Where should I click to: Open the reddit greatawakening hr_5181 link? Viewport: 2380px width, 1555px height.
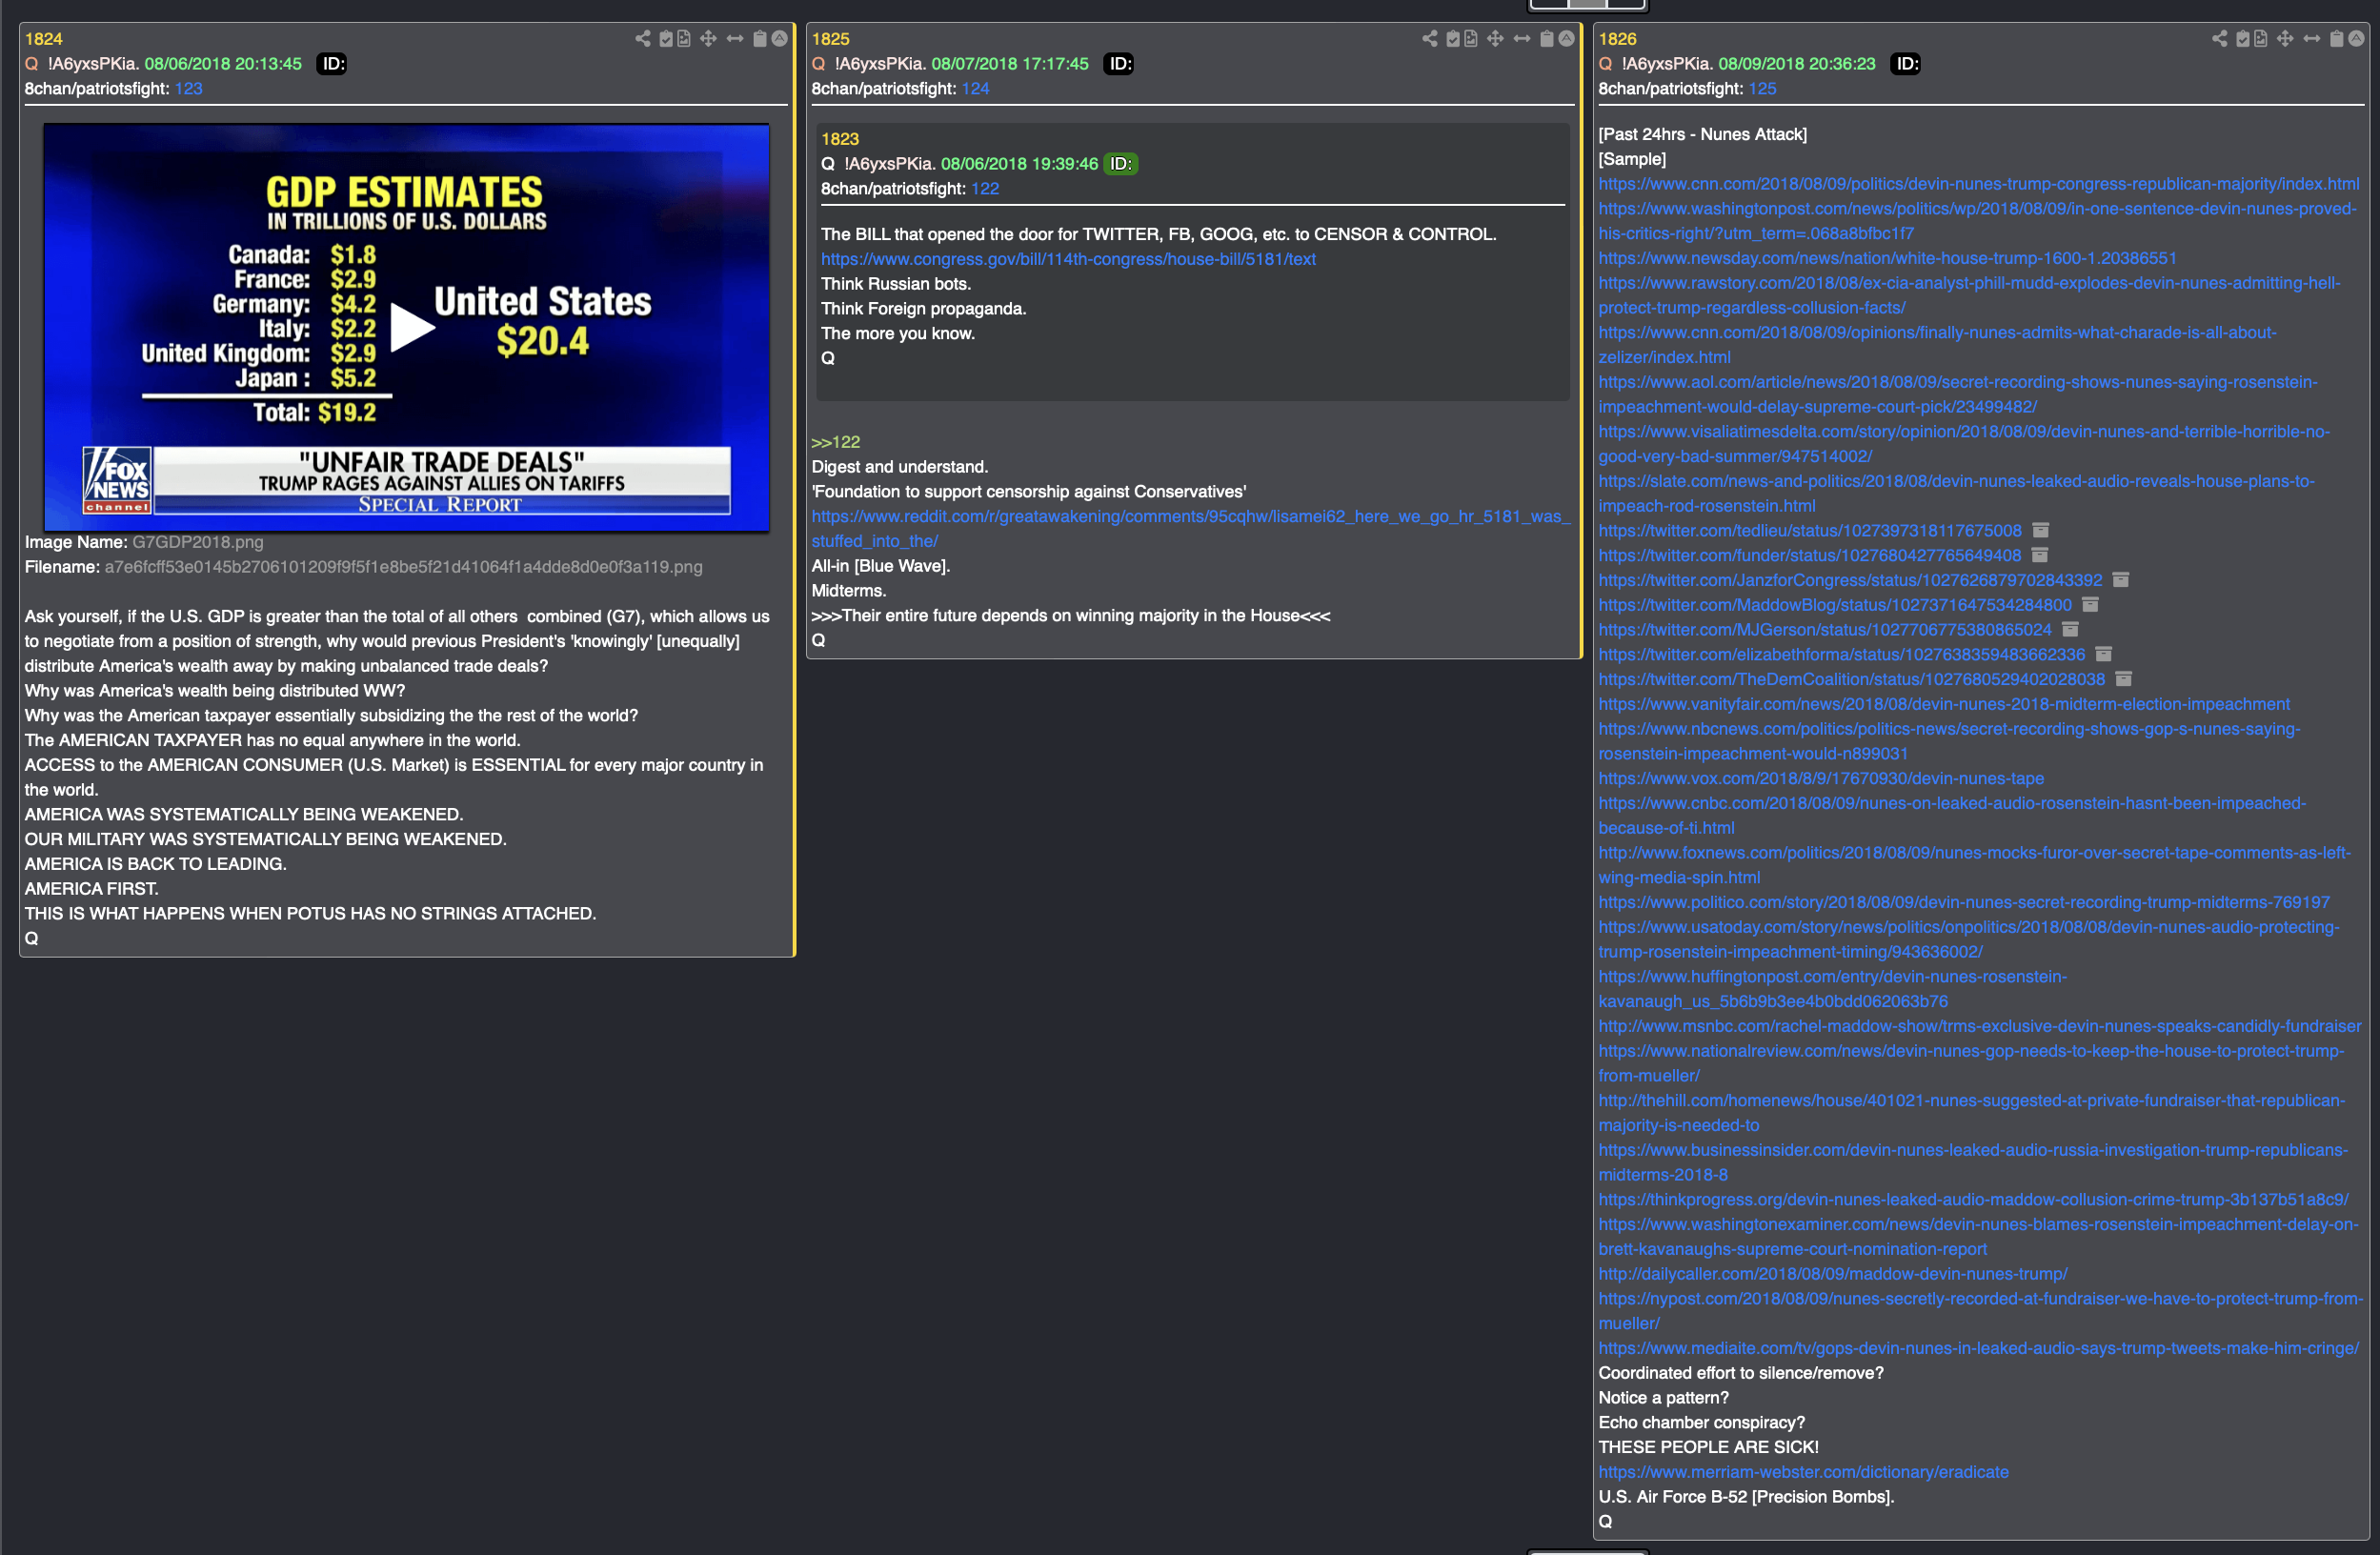1191,529
